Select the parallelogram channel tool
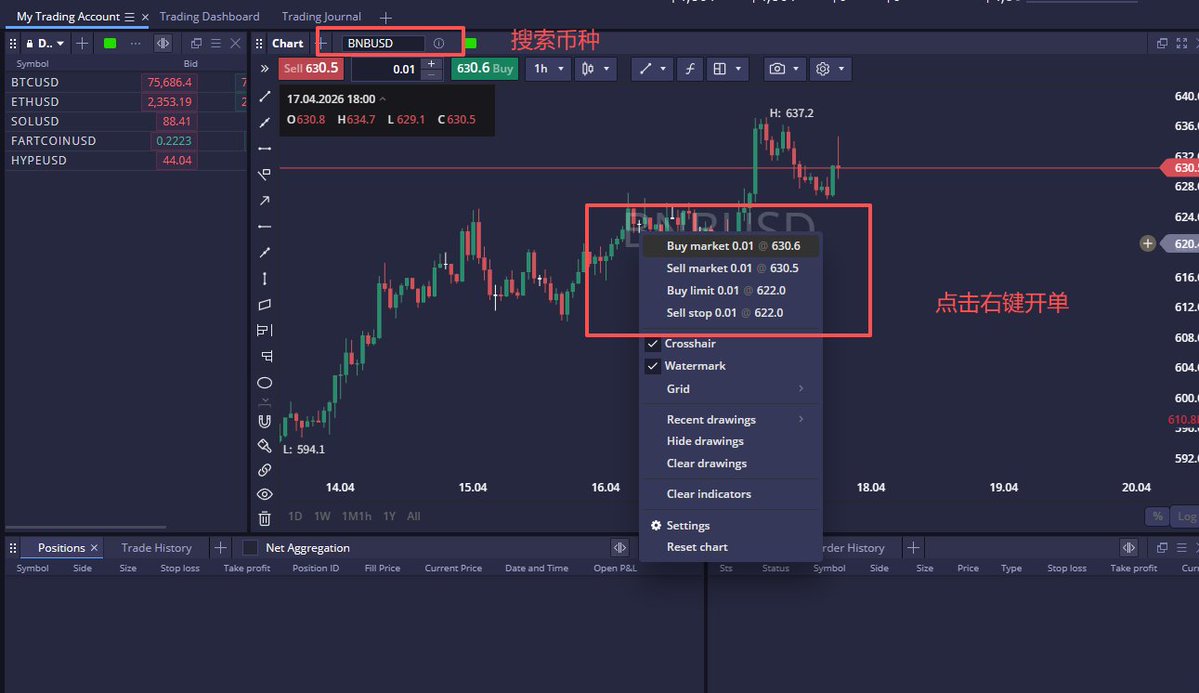This screenshot has height=693, width=1199. [x=265, y=304]
